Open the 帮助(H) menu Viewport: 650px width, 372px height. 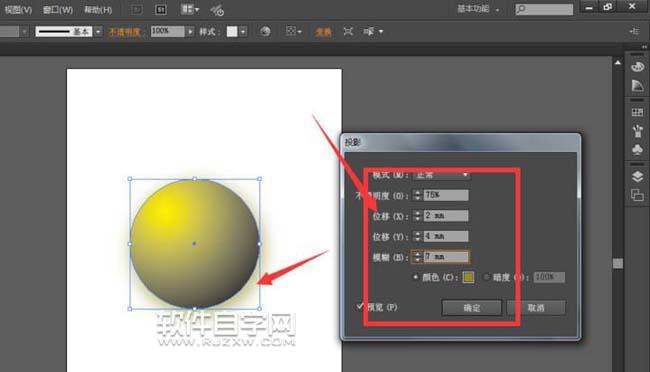[98, 10]
